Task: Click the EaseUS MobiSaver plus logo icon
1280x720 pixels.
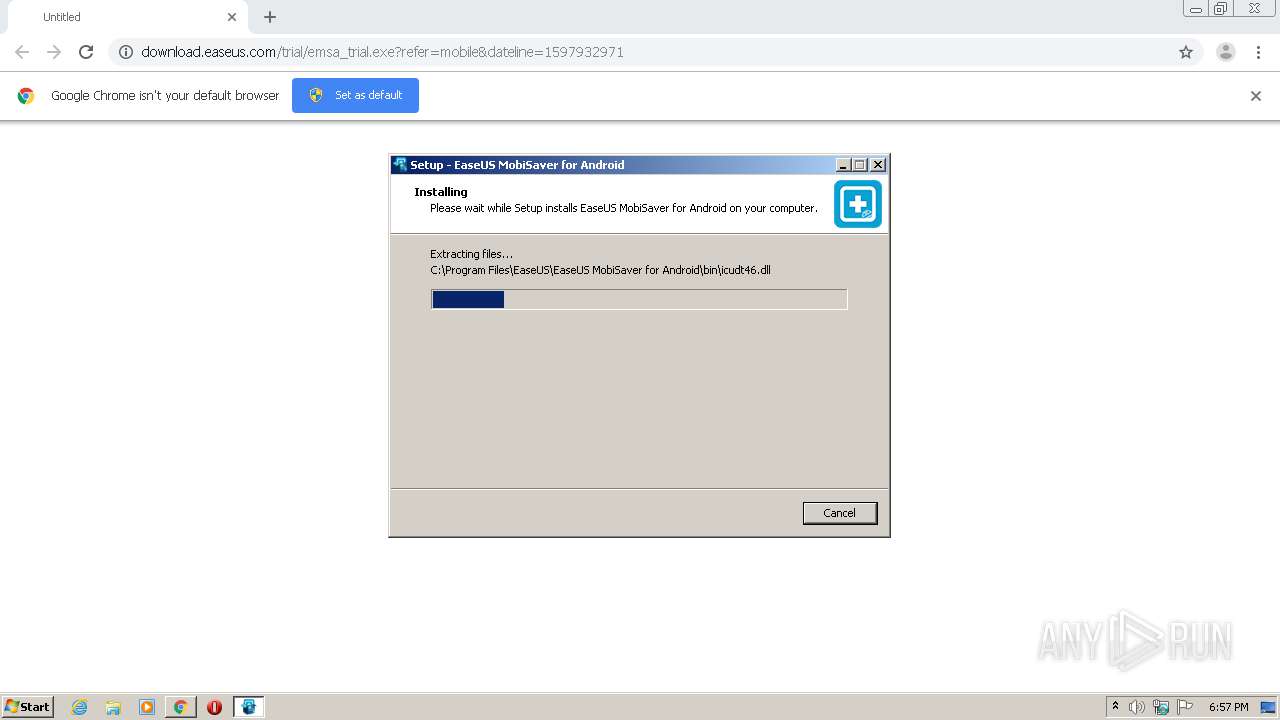Action: point(858,204)
